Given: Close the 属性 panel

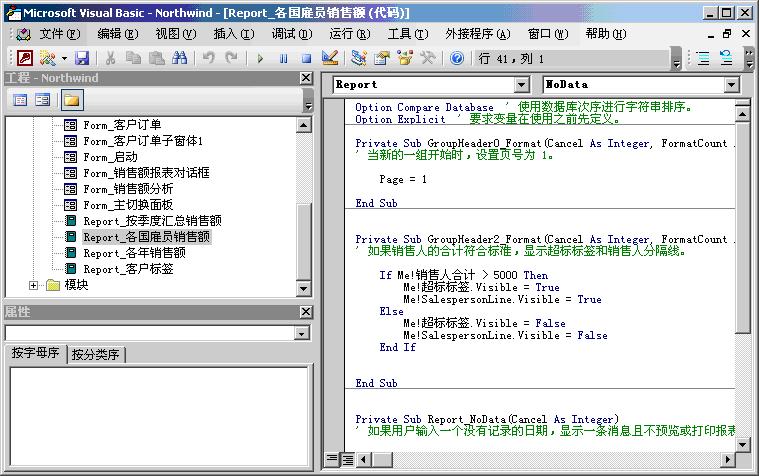Looking at the screenshot, I should [x=306, y=312].
